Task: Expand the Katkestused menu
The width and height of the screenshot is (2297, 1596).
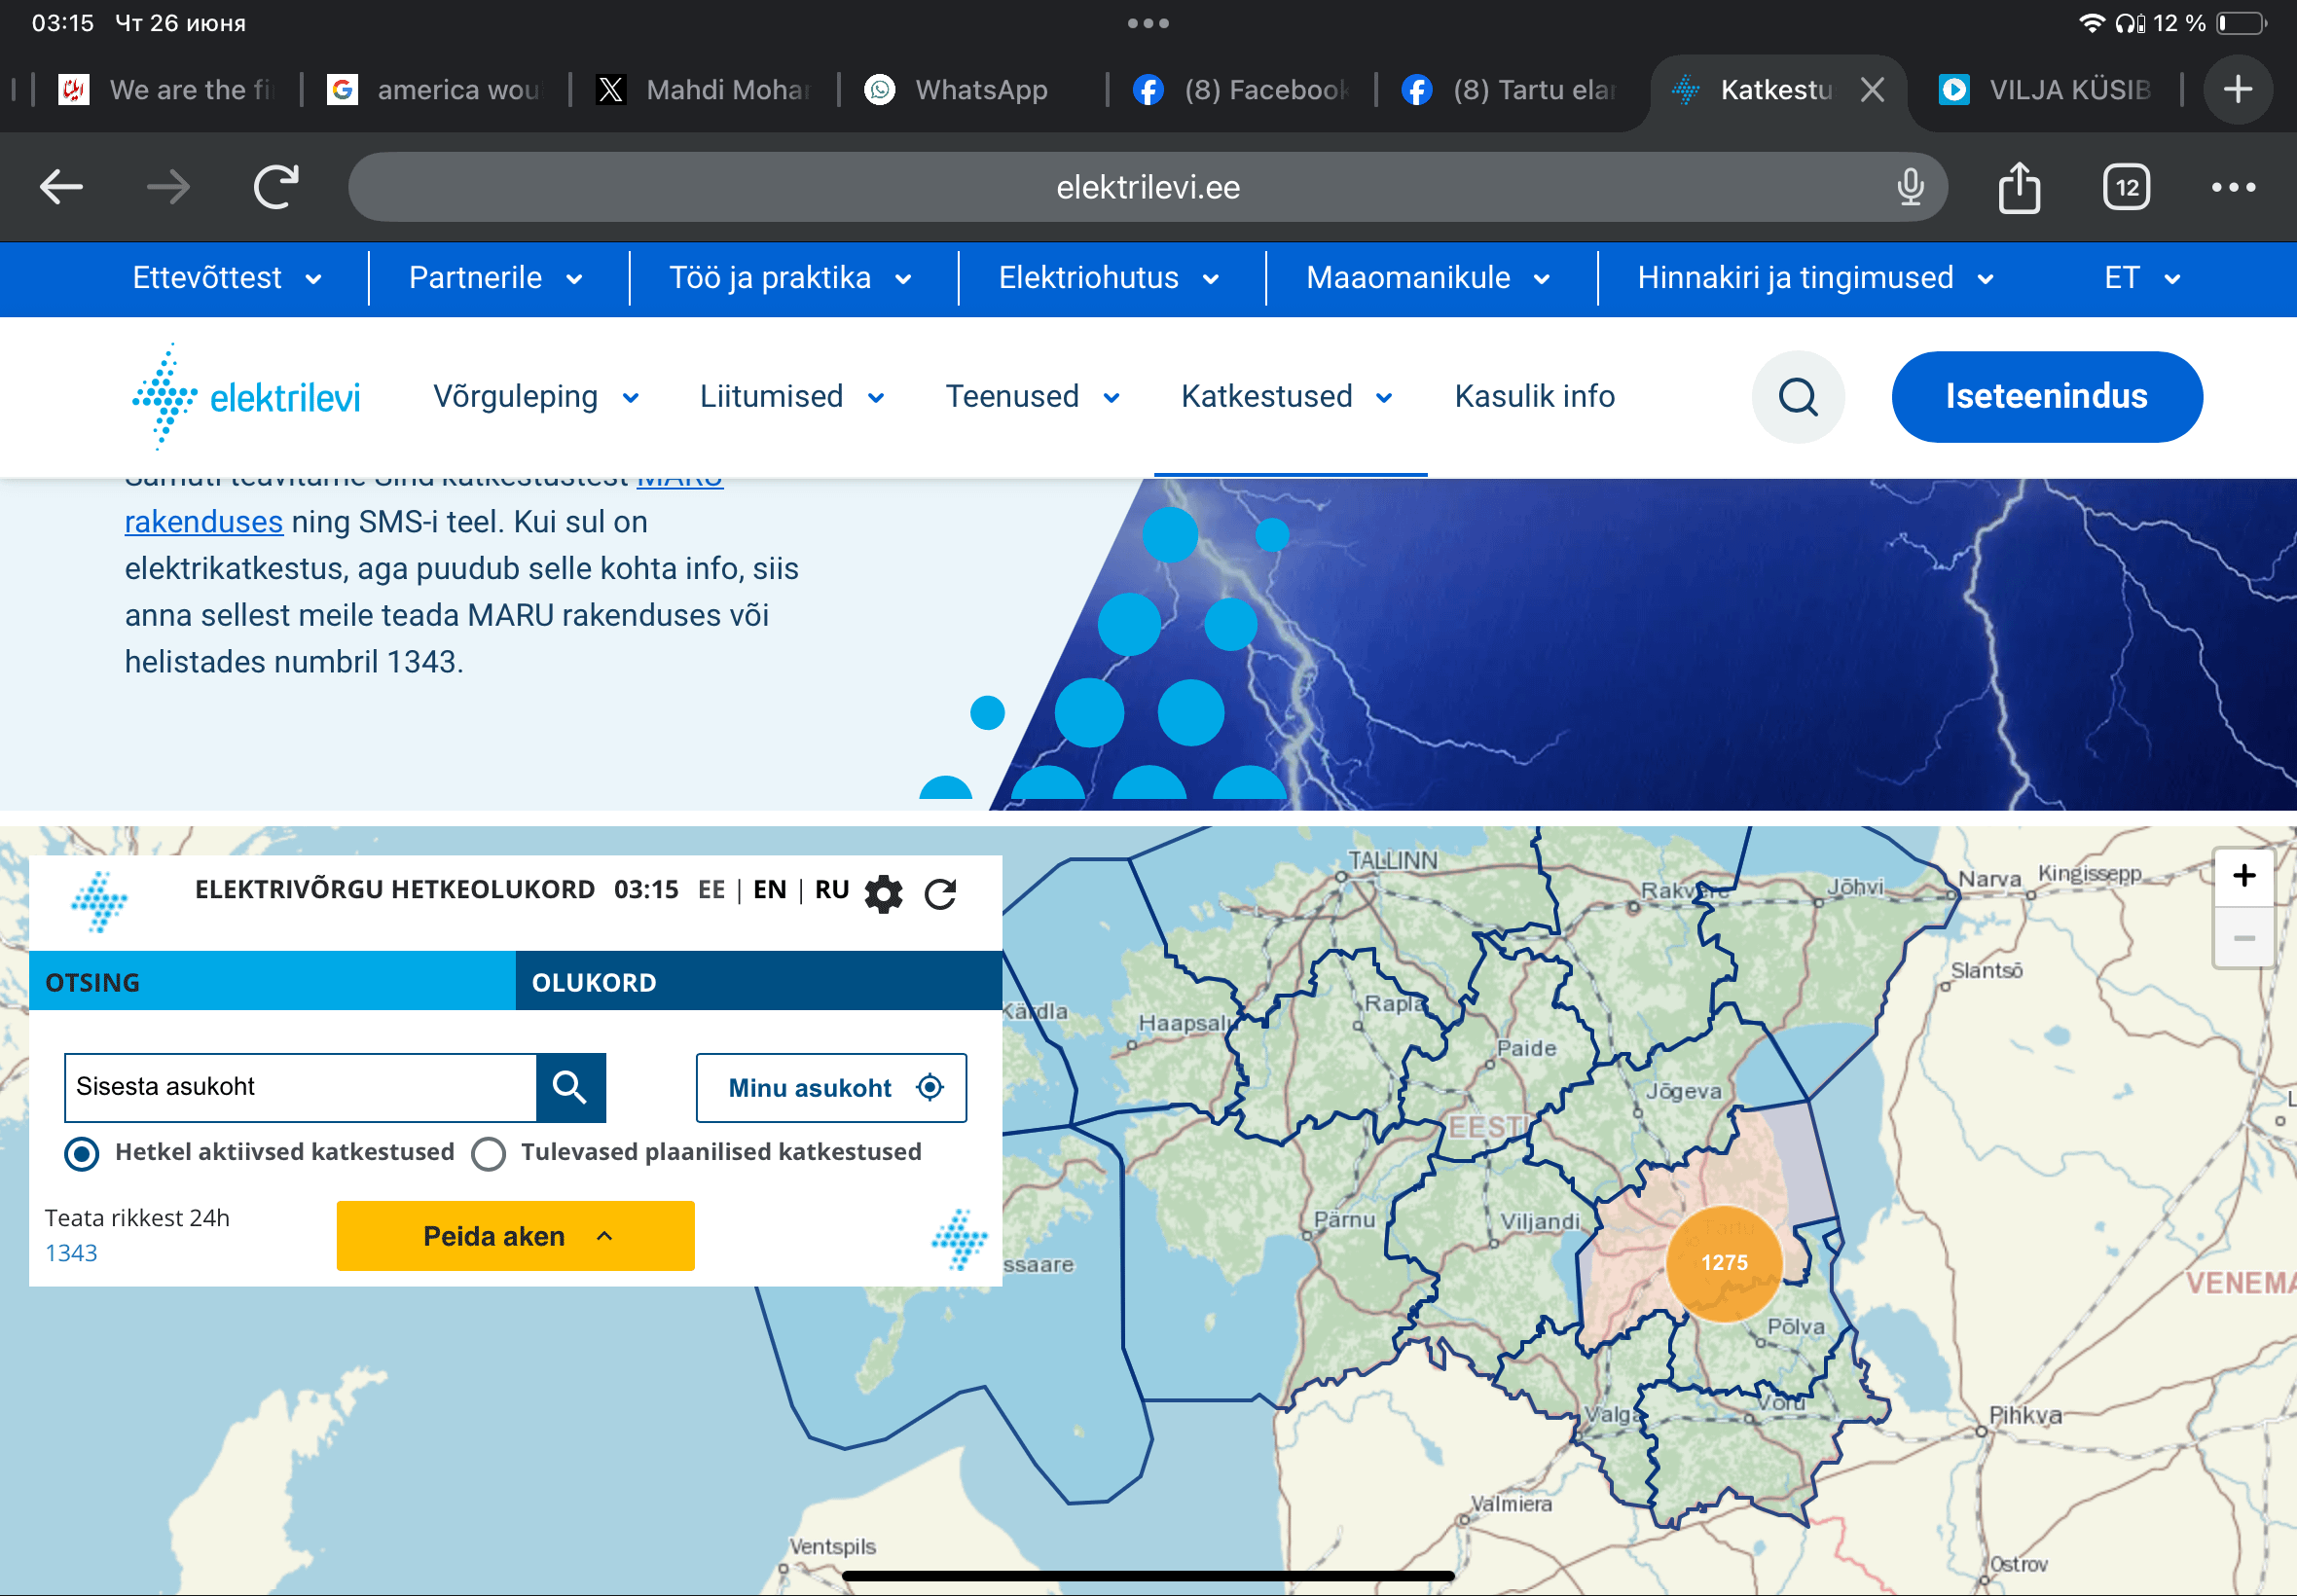Action: click(1287, 397)
